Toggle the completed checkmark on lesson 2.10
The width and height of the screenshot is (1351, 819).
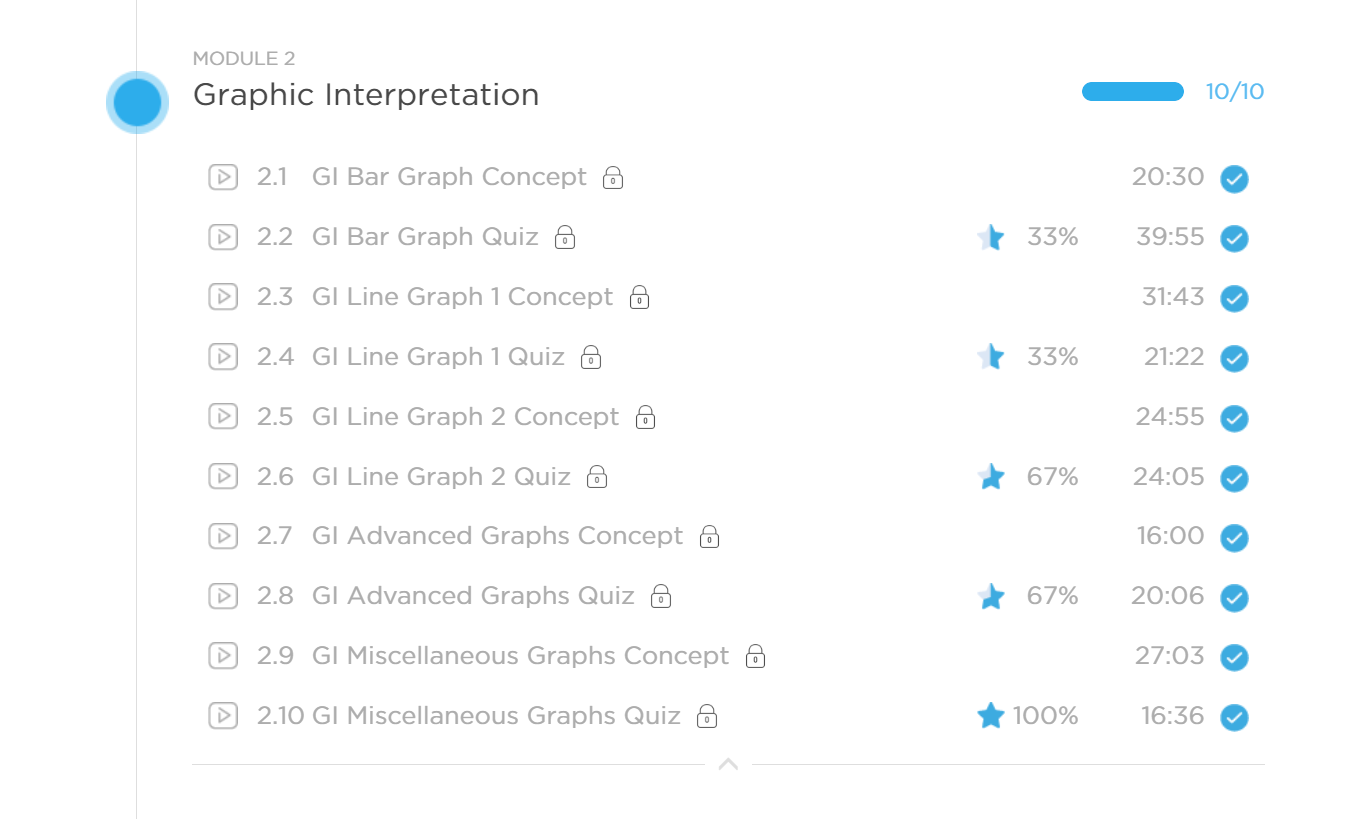tap(1234, 717)
